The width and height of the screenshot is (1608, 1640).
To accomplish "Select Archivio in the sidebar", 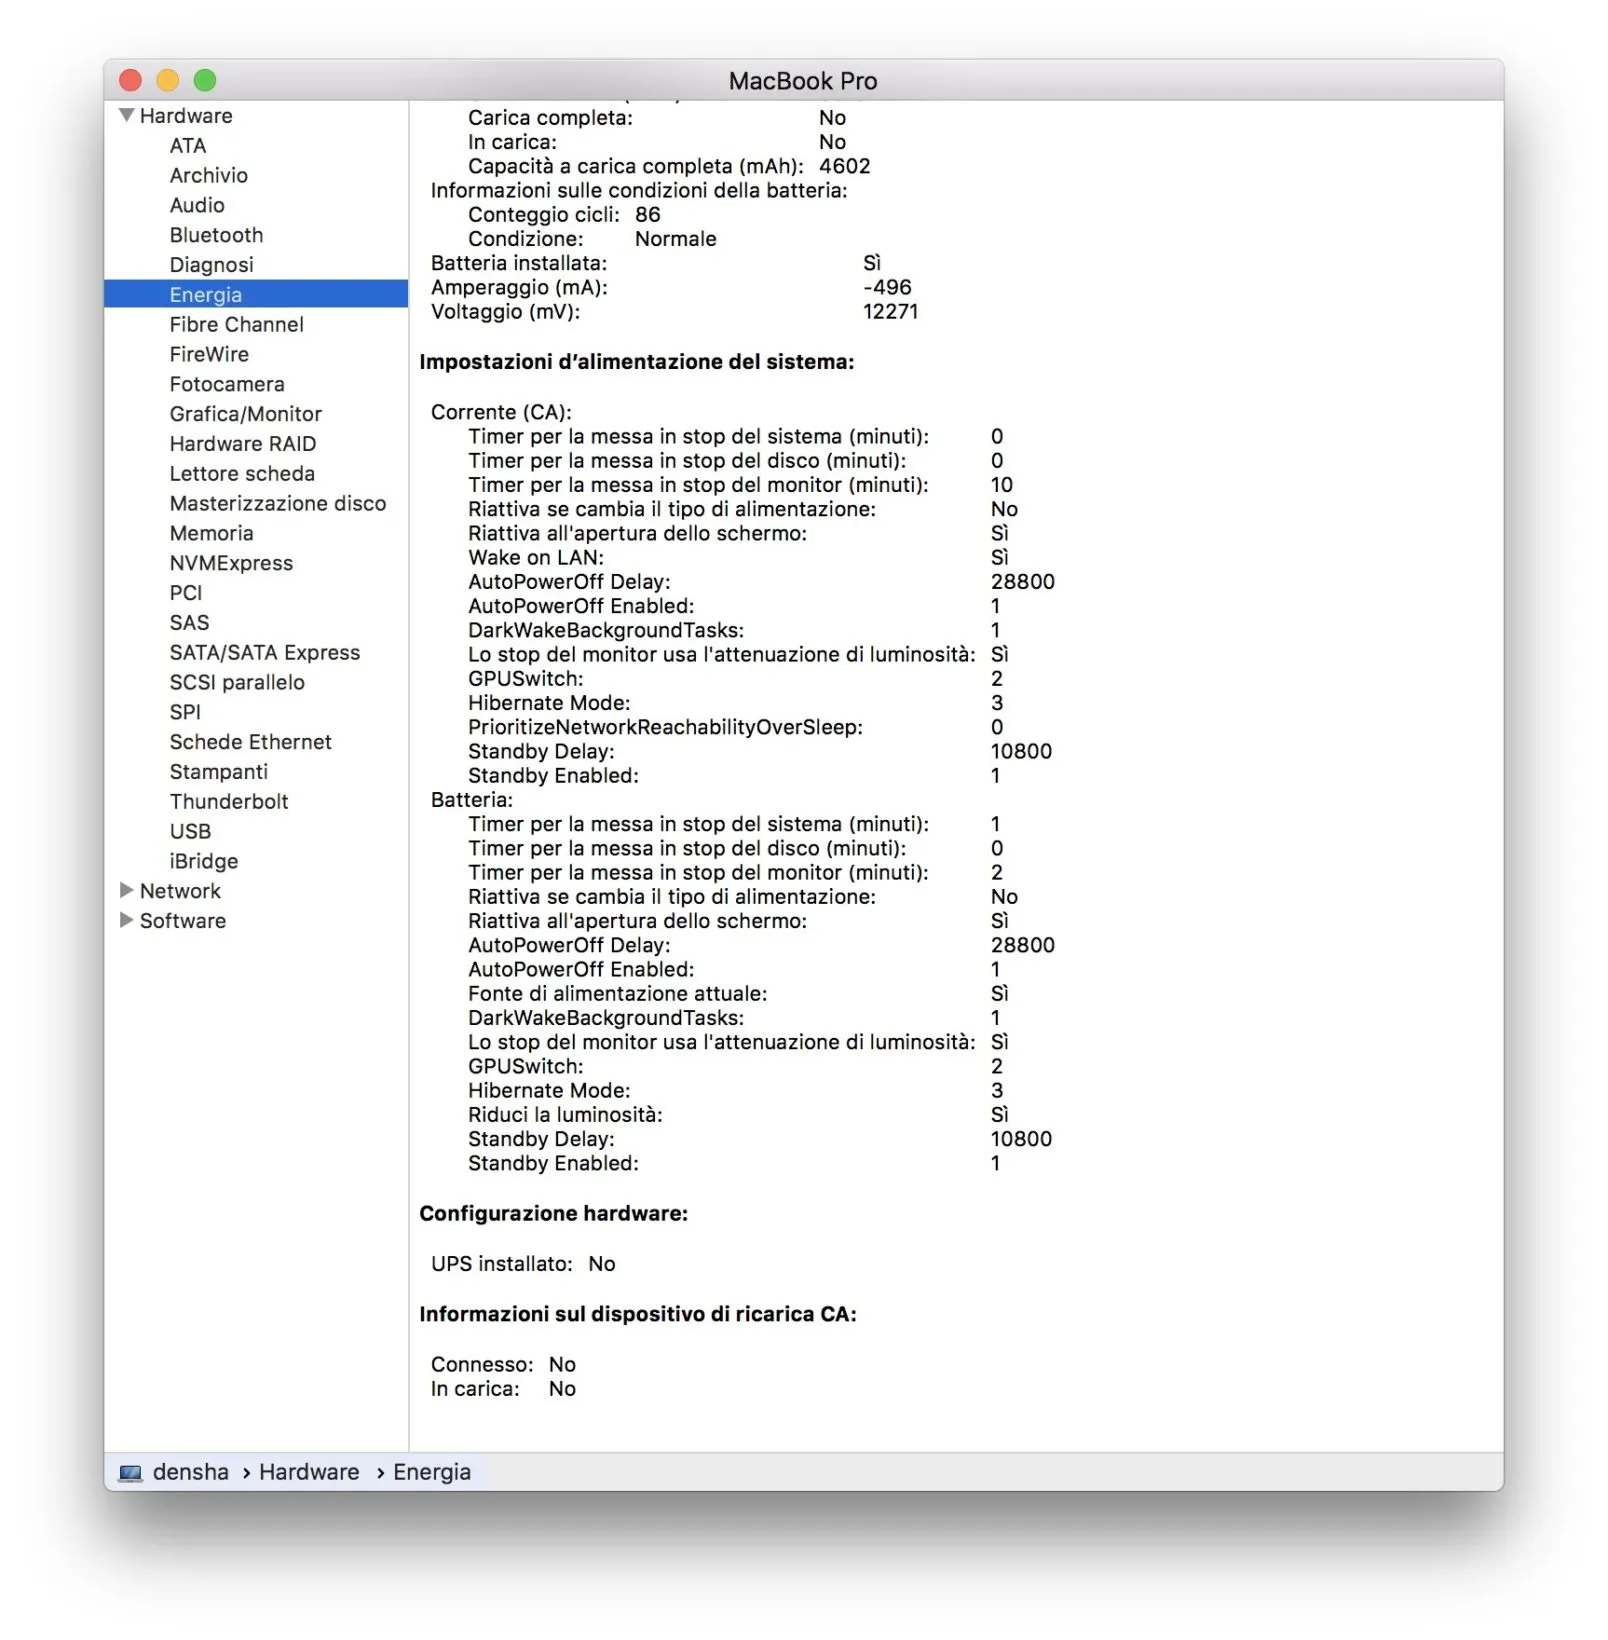I will (x=209, y=176).
